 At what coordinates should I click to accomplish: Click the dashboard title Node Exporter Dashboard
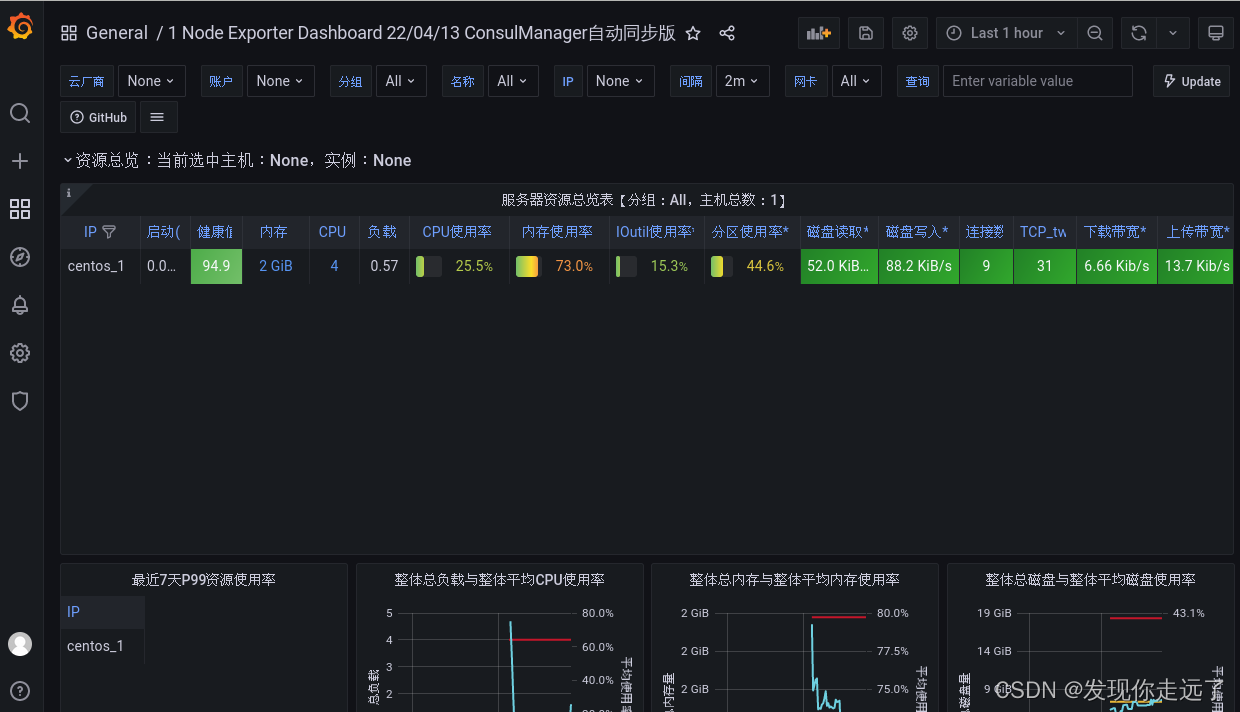pos(422,33)
